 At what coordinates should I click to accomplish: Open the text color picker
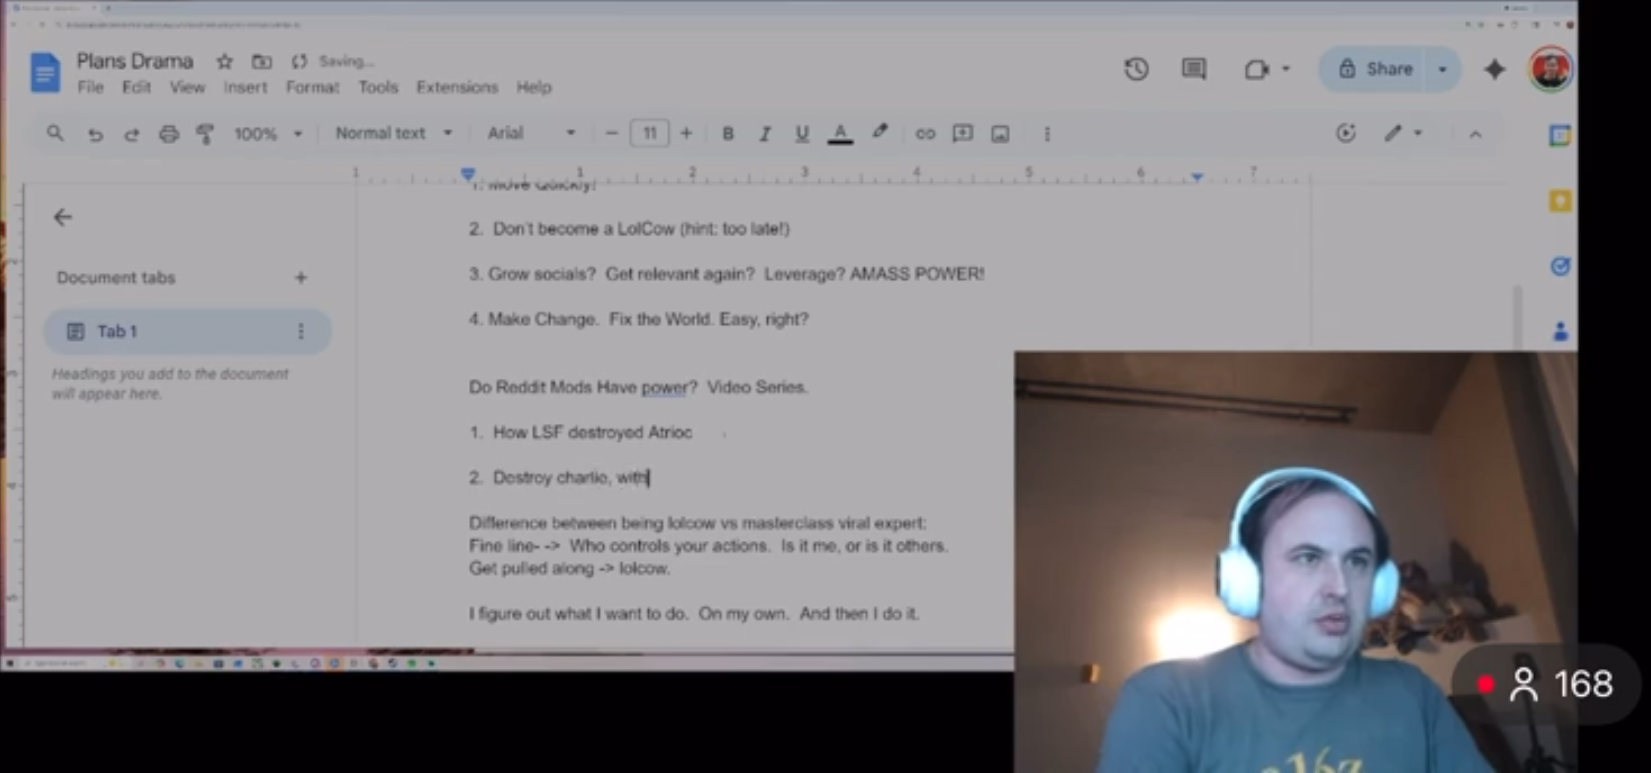click(840, 134)
